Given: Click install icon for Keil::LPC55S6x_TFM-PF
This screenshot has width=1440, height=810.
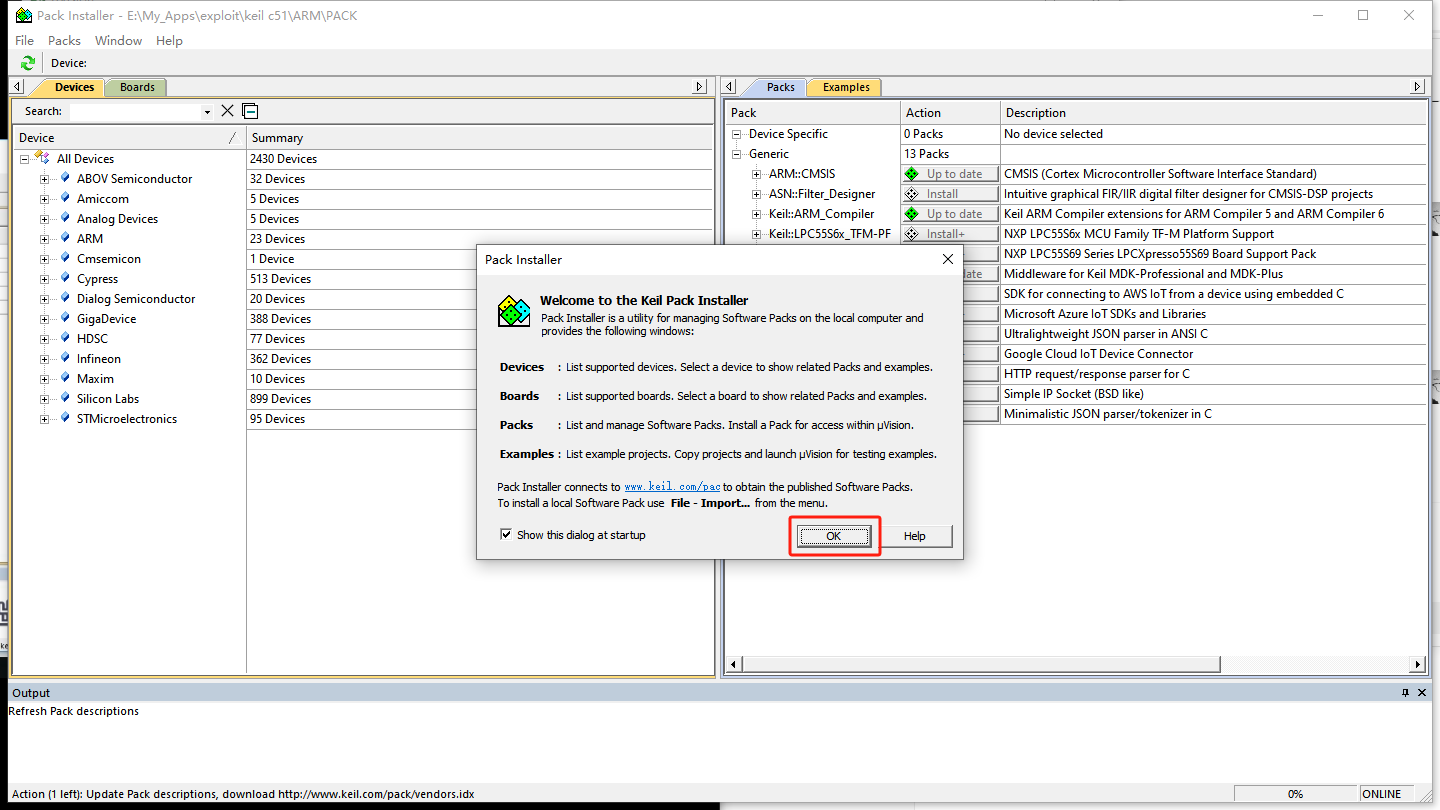Looking at the screenshot, I should 911,234.
